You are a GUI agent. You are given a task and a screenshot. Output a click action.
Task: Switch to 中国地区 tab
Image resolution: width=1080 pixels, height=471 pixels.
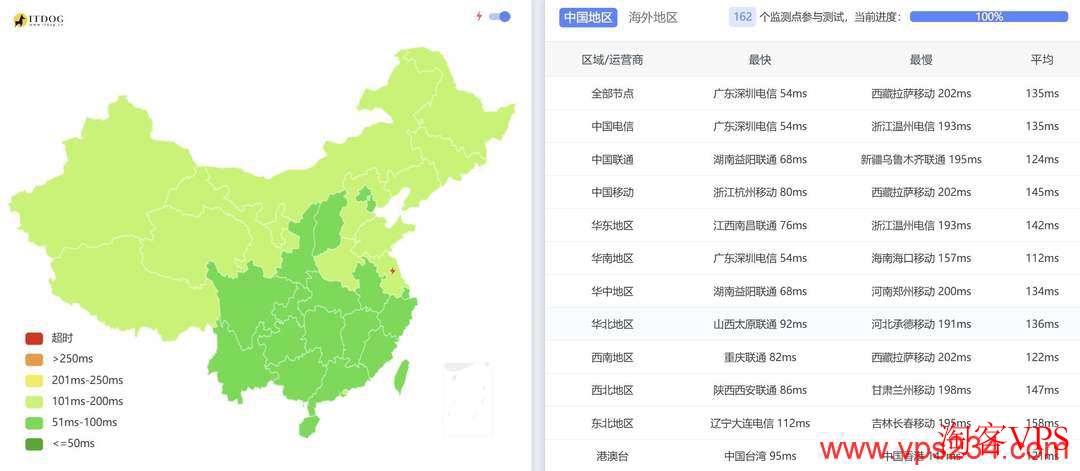(x=588, y=17)
